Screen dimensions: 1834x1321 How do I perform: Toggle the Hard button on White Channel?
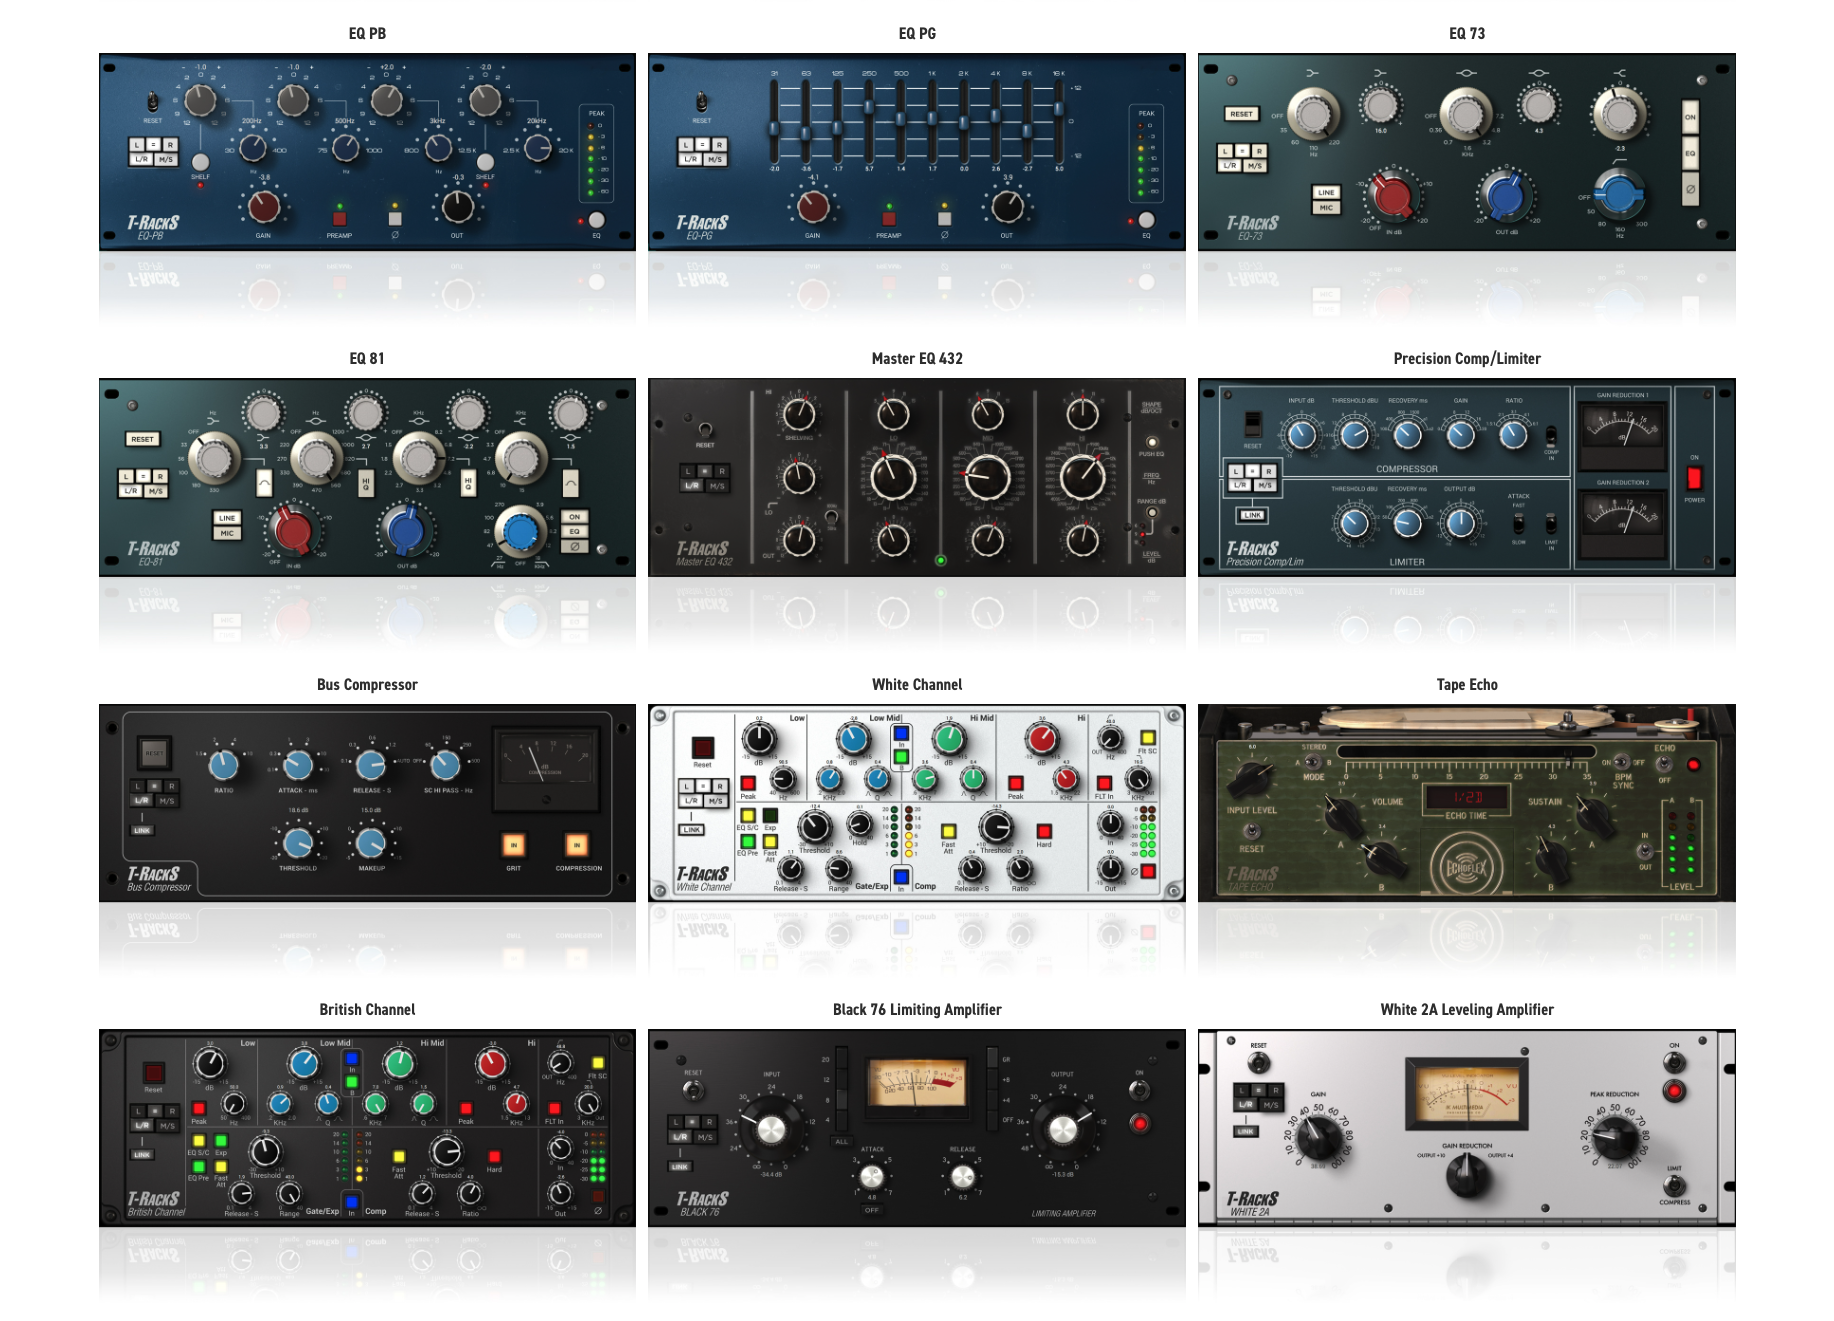[x=1044, y=831]
